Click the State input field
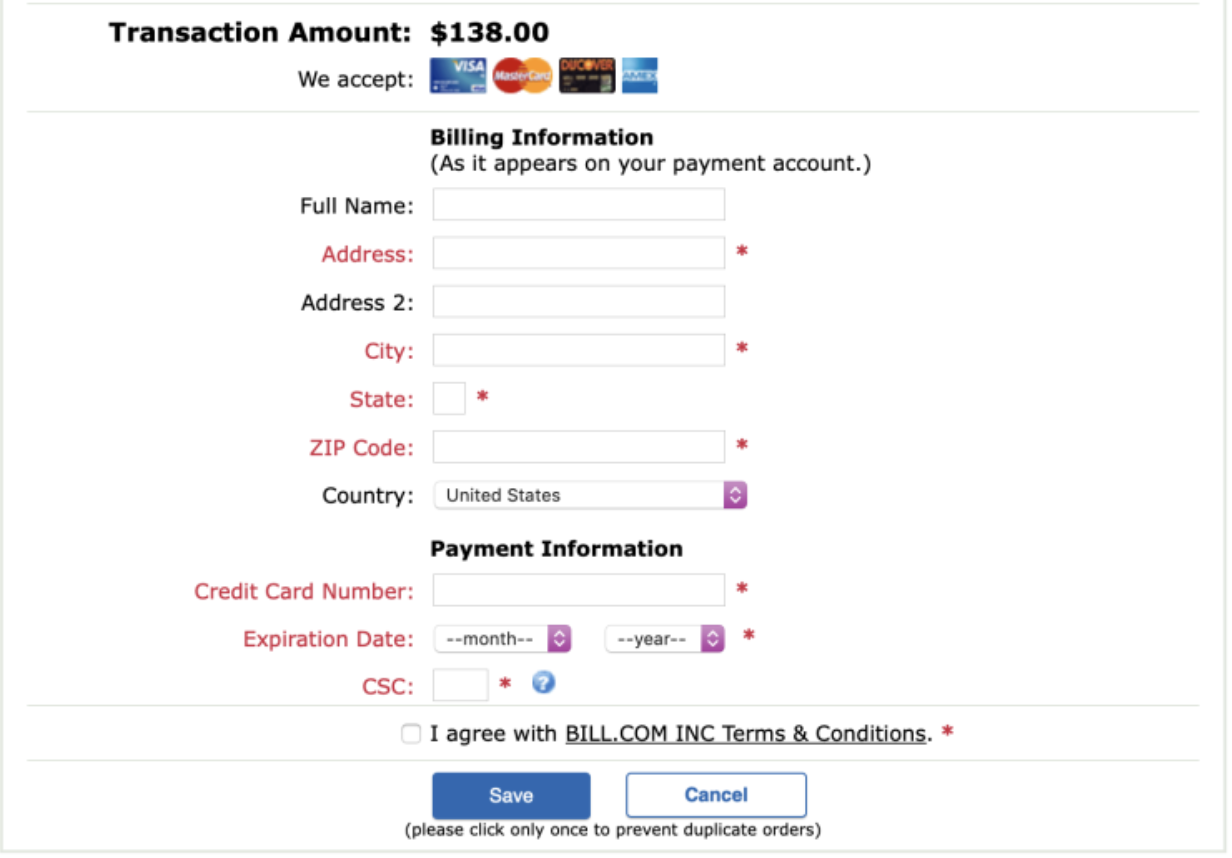The height and width of the screenshot is (858, 1232). [448, 398]
